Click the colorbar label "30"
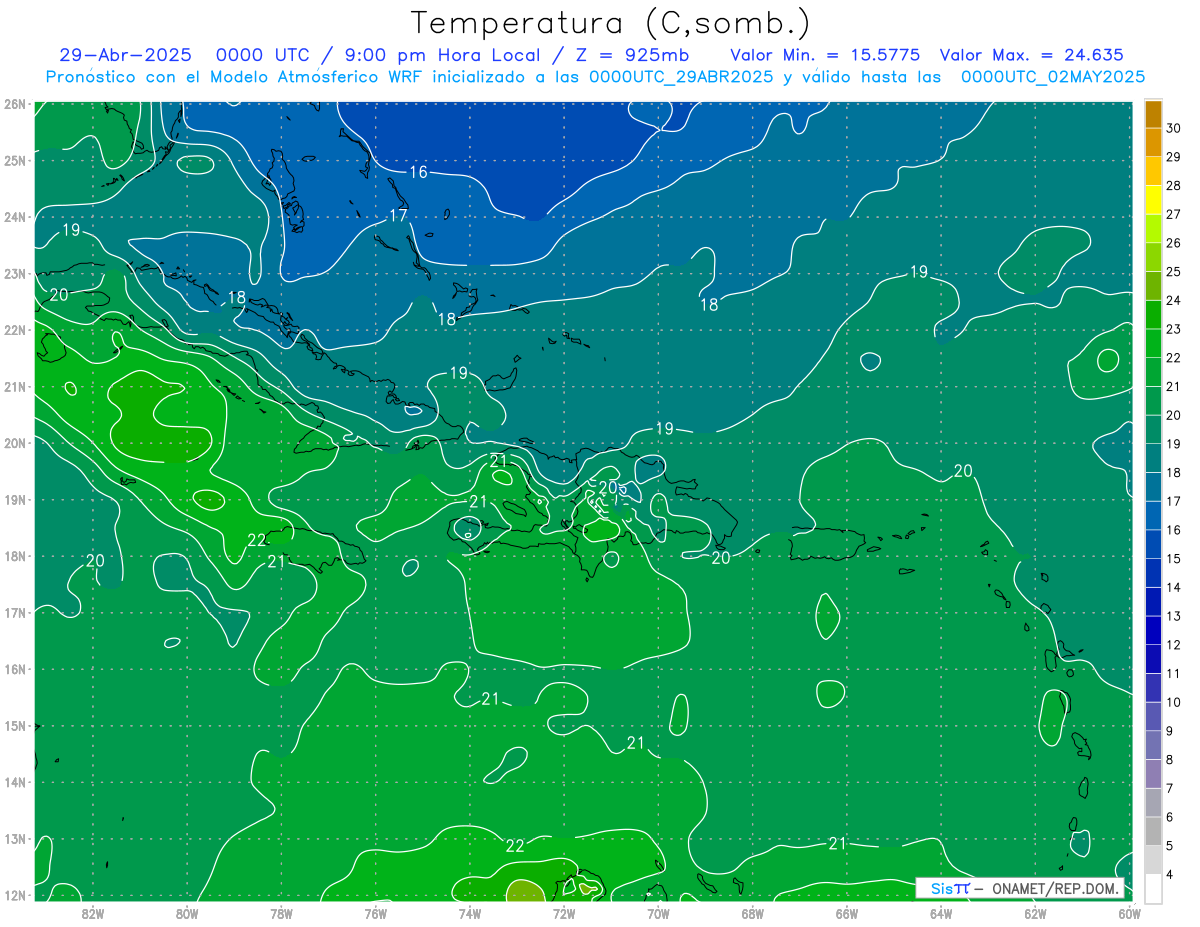The height and width of the screenshot is (927, 1200). tap(1173, 128)
